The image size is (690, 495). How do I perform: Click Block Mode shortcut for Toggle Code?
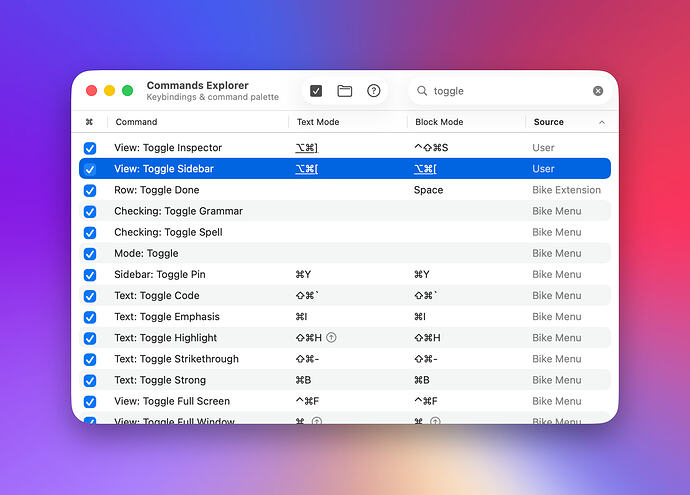[x=426, y=296]
